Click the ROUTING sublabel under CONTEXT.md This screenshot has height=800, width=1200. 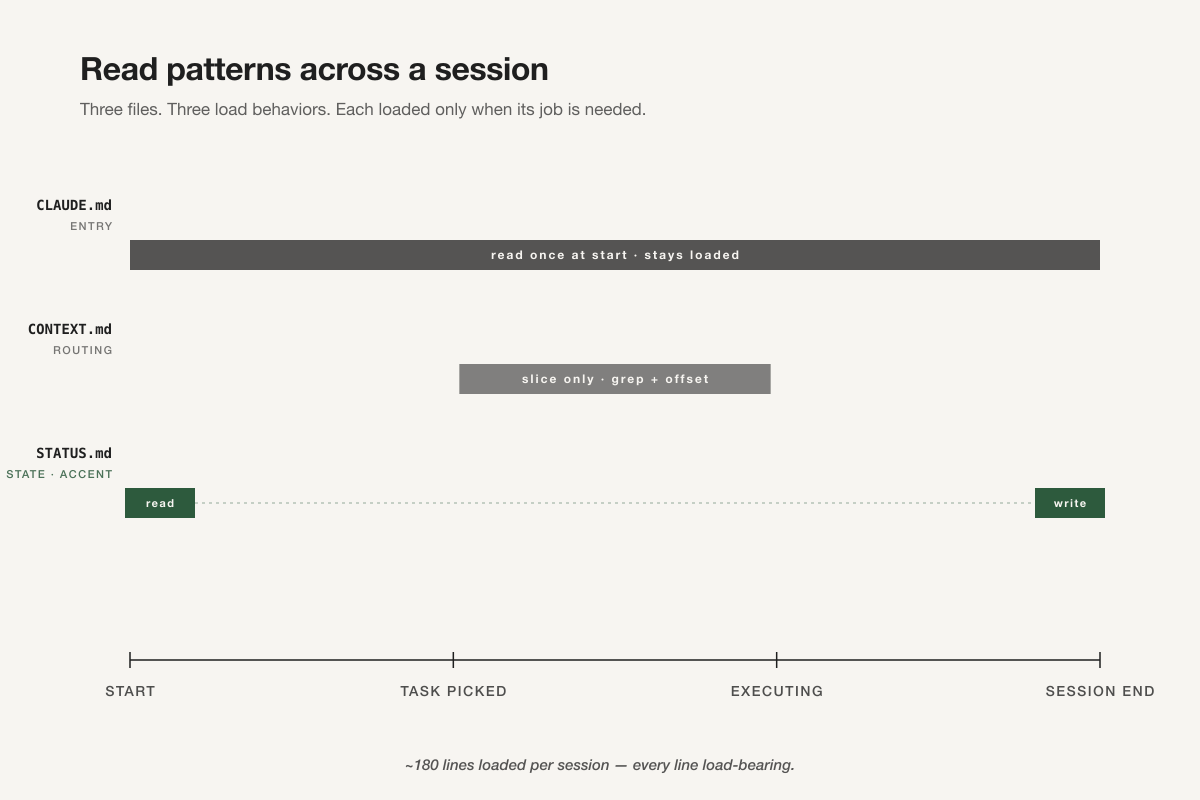coord(83,351)
